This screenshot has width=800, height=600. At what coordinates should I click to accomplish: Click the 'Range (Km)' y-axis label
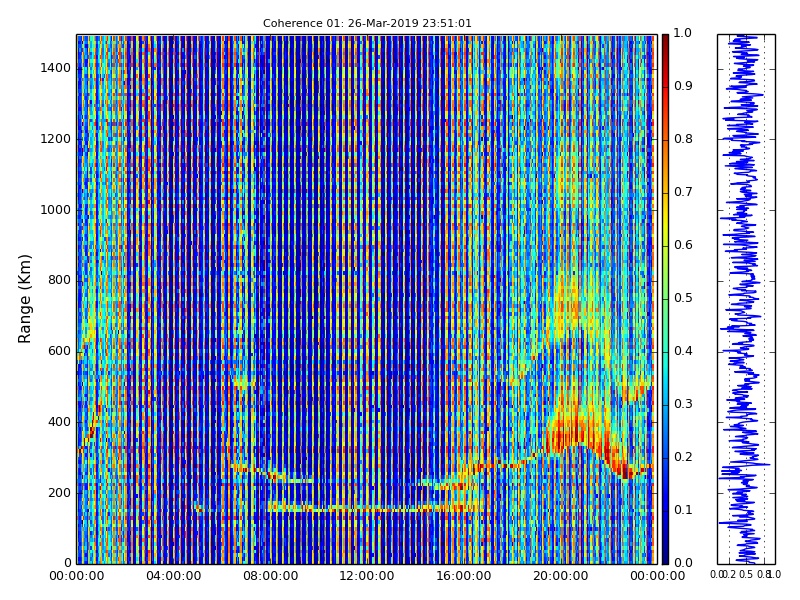point(24,299)
